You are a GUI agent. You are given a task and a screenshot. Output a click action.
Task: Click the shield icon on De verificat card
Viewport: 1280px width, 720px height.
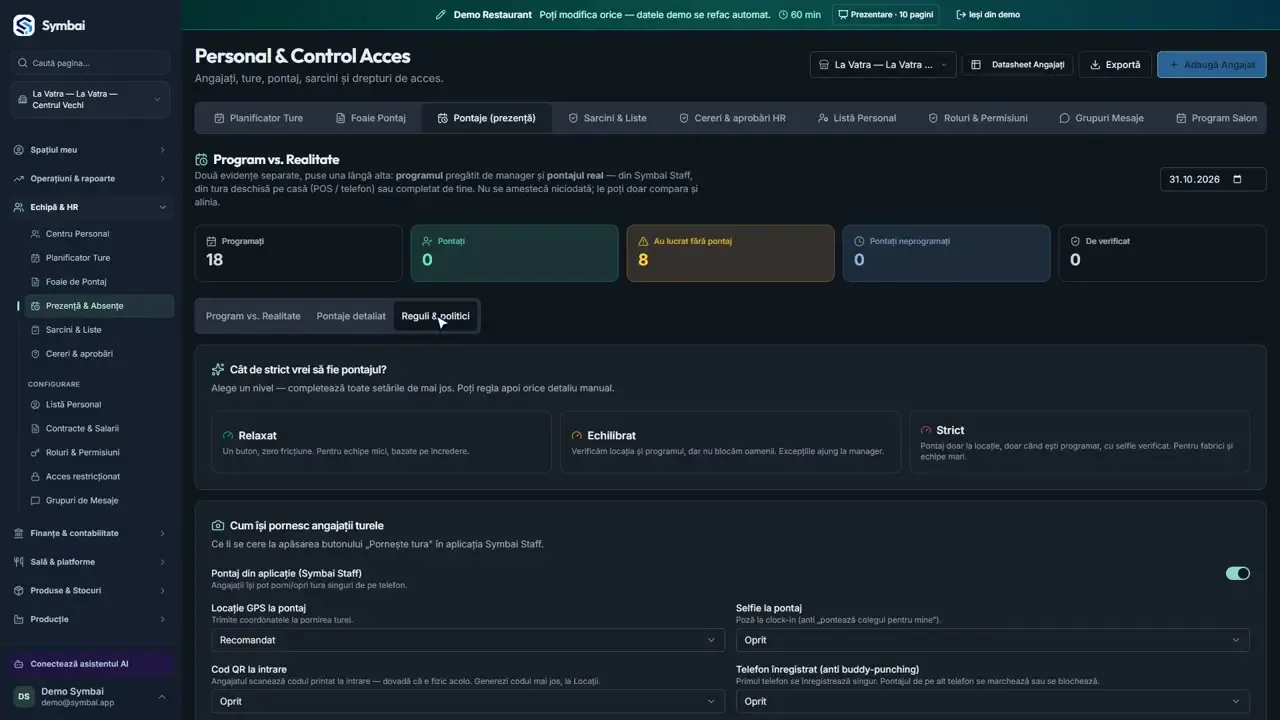[x=1075, y=241]
